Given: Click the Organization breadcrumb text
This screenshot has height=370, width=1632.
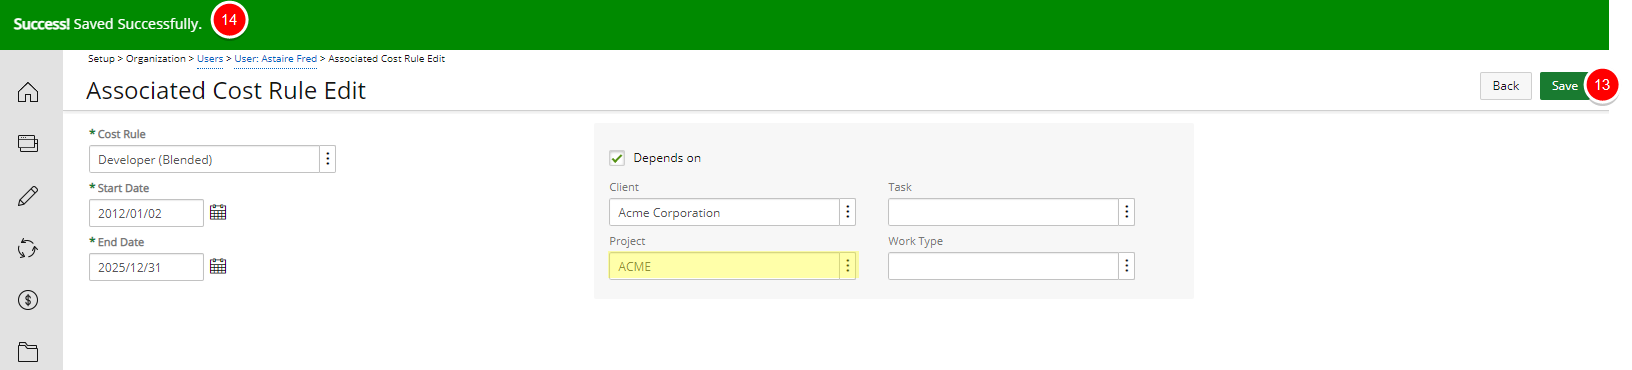Looking at the screenshot, I should [x=156, y=59].
